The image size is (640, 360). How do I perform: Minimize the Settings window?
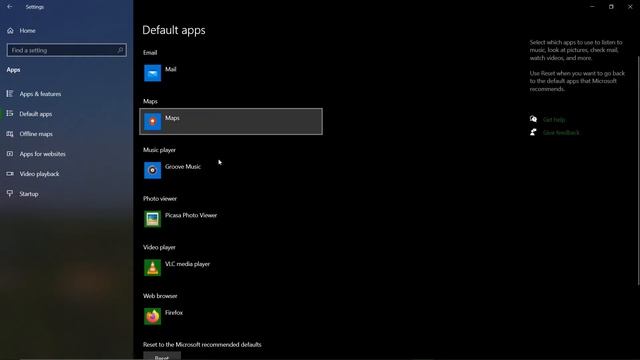tap(592, 7)
